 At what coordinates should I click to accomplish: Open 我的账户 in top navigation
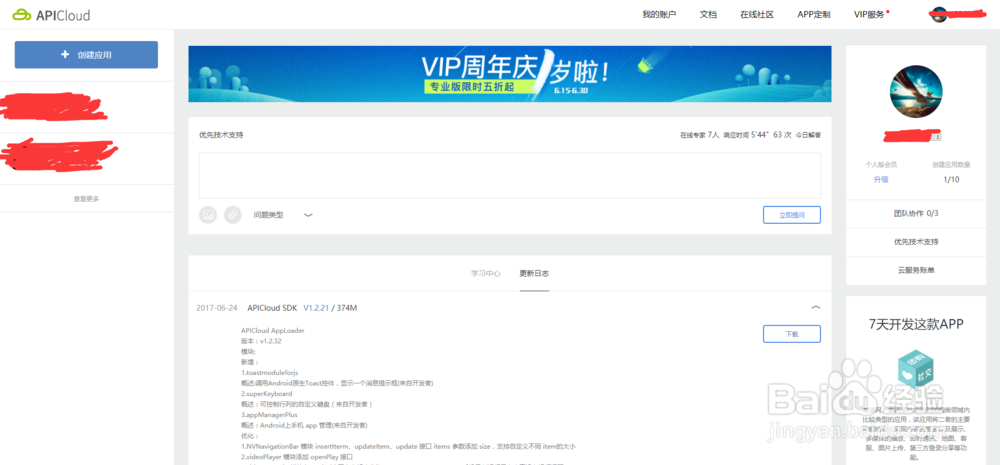click(659, 15)
